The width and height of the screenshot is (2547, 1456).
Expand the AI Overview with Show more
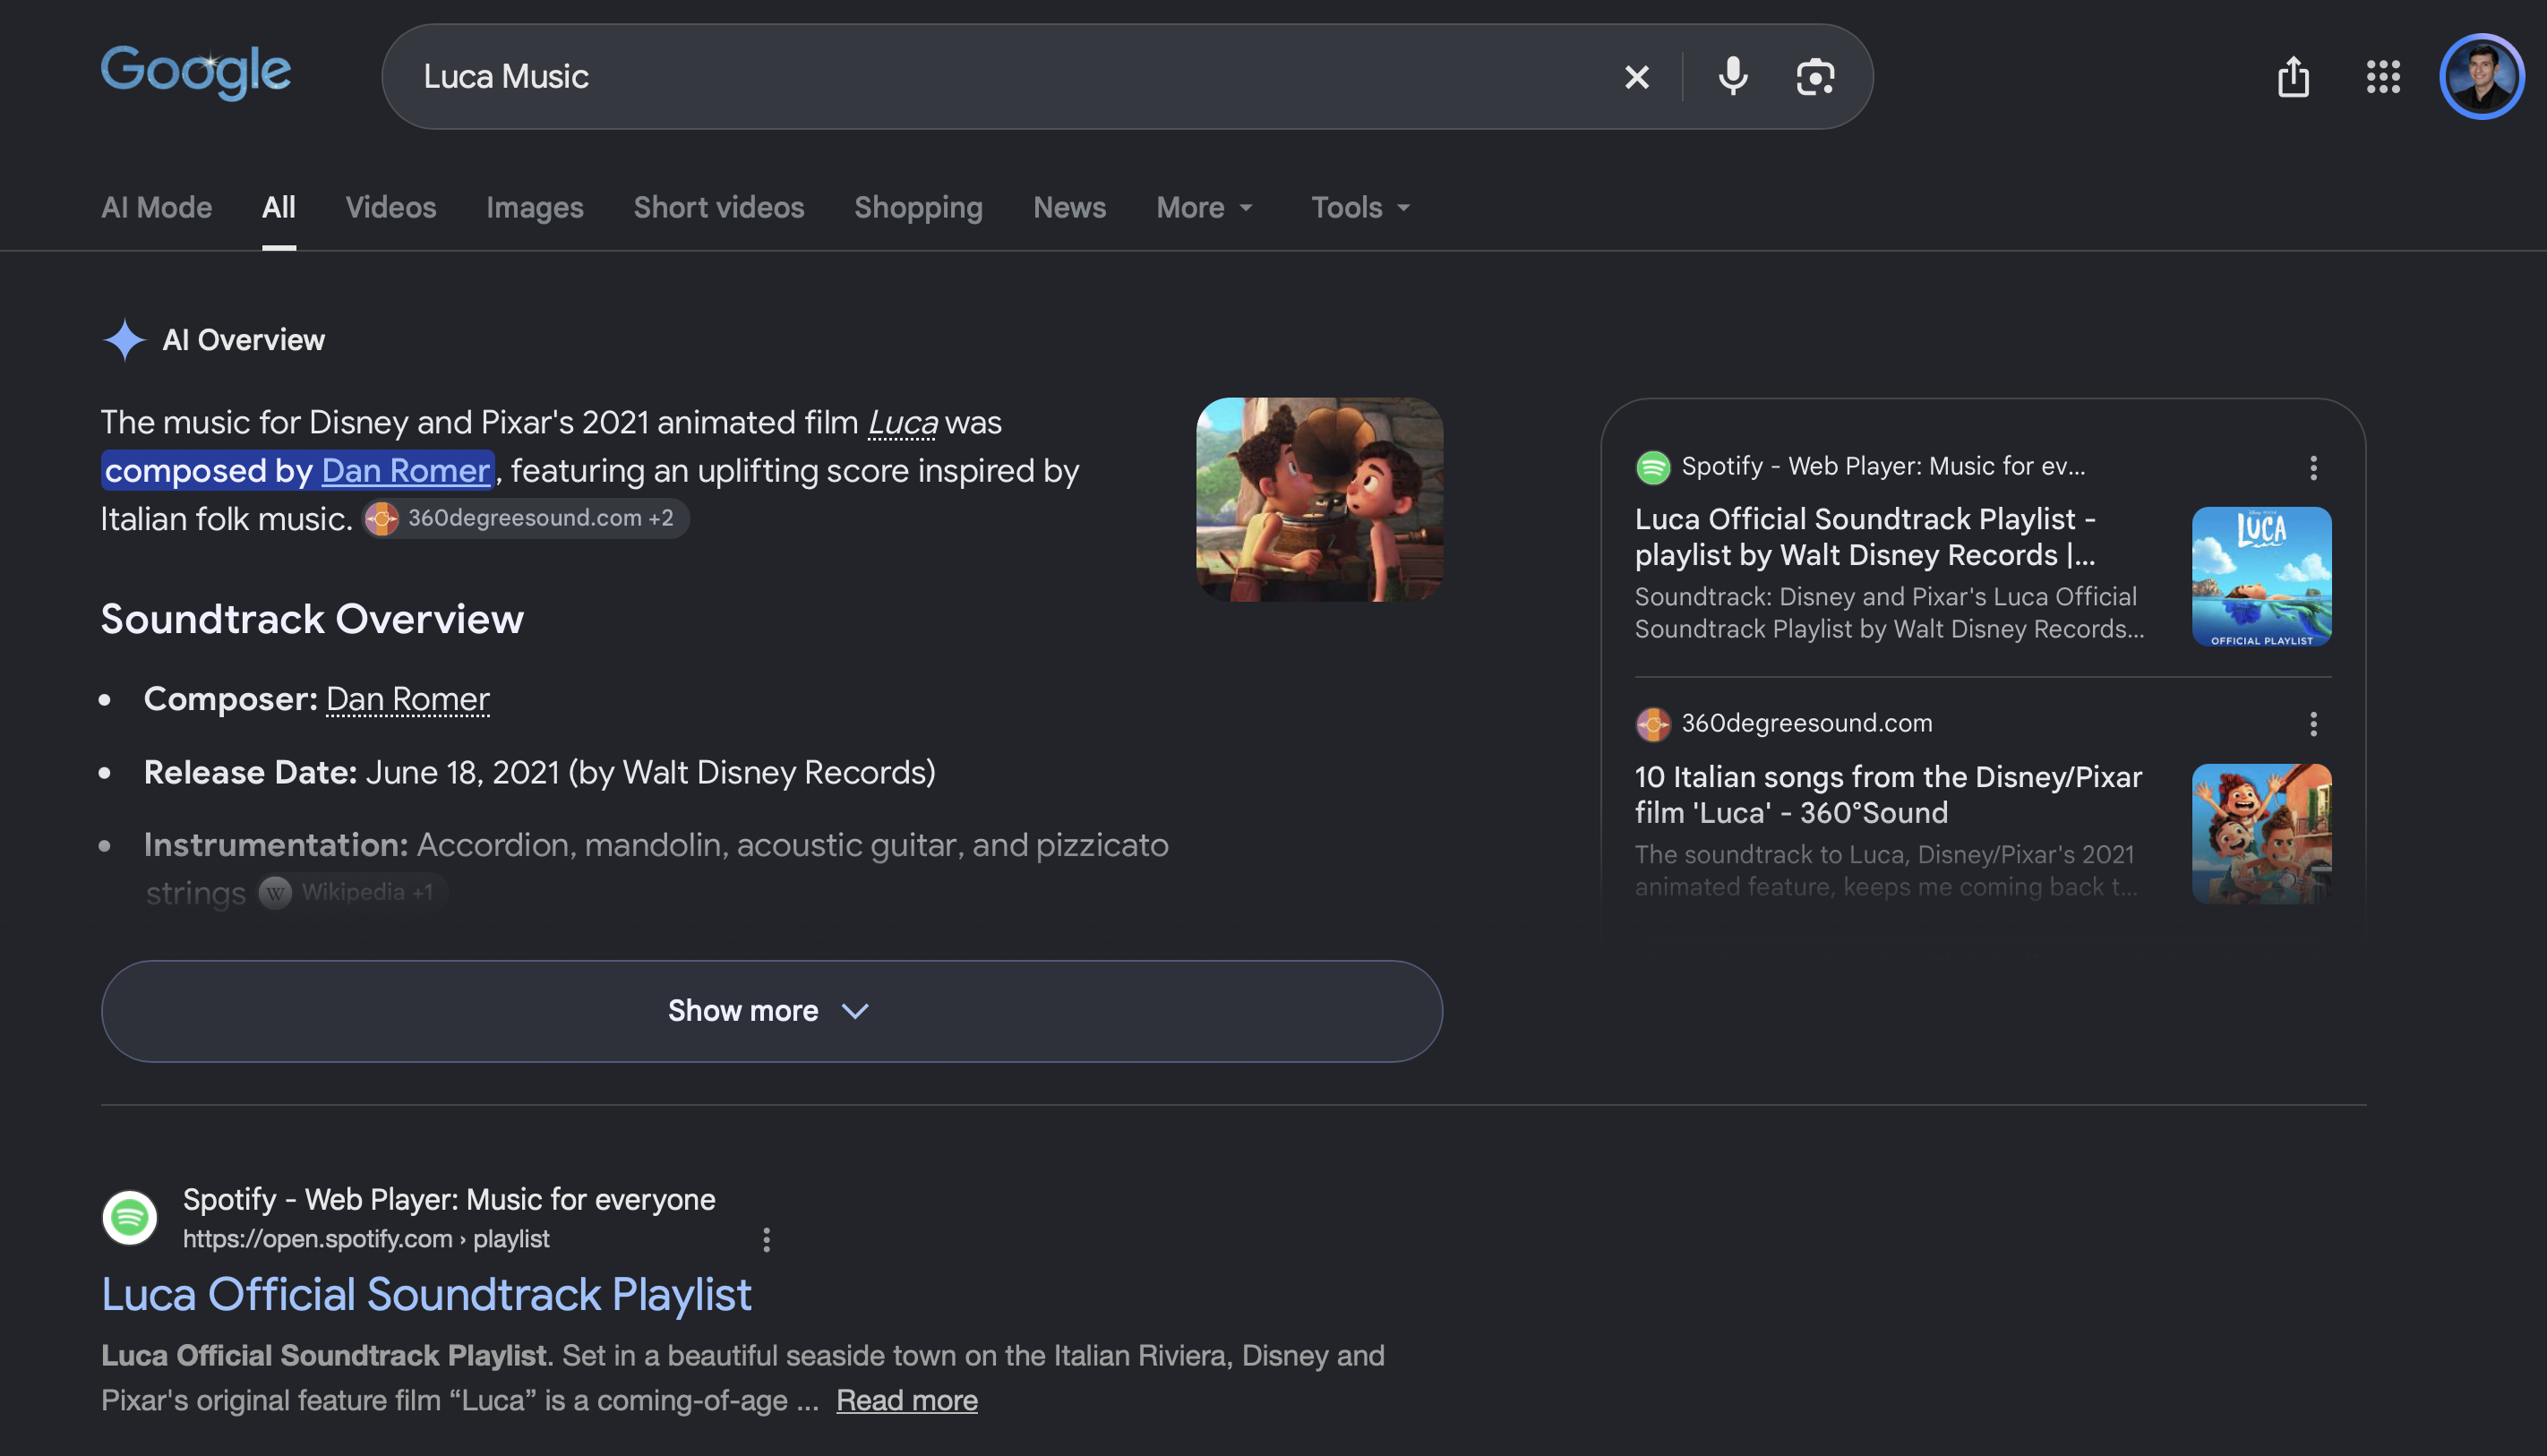coord(772,1011)
